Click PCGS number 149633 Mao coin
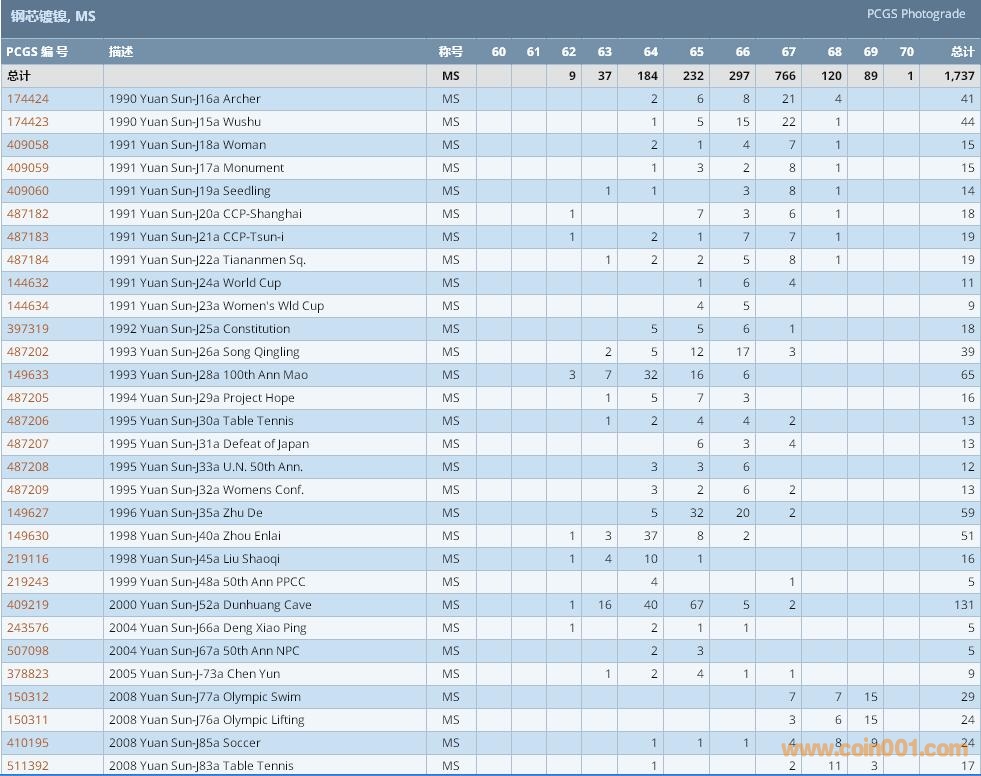The height and width of the screenshot is (776, 981). click(x=28, y=375)
